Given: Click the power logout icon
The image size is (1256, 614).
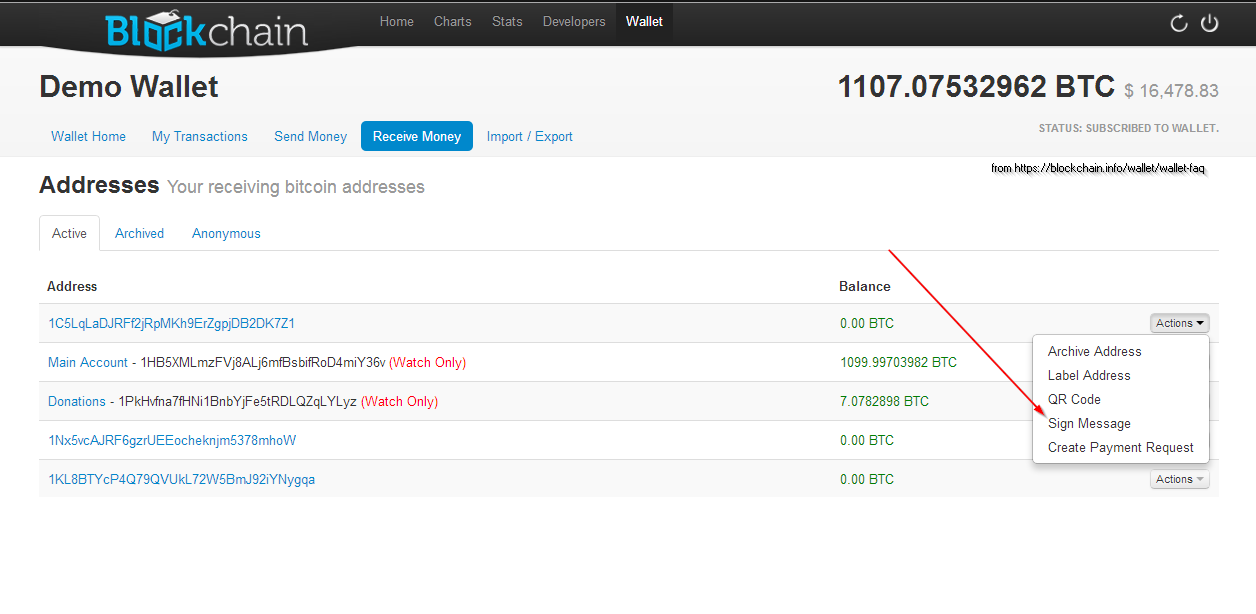Looking at the screenshot, I should click(x=1210, y=23).
